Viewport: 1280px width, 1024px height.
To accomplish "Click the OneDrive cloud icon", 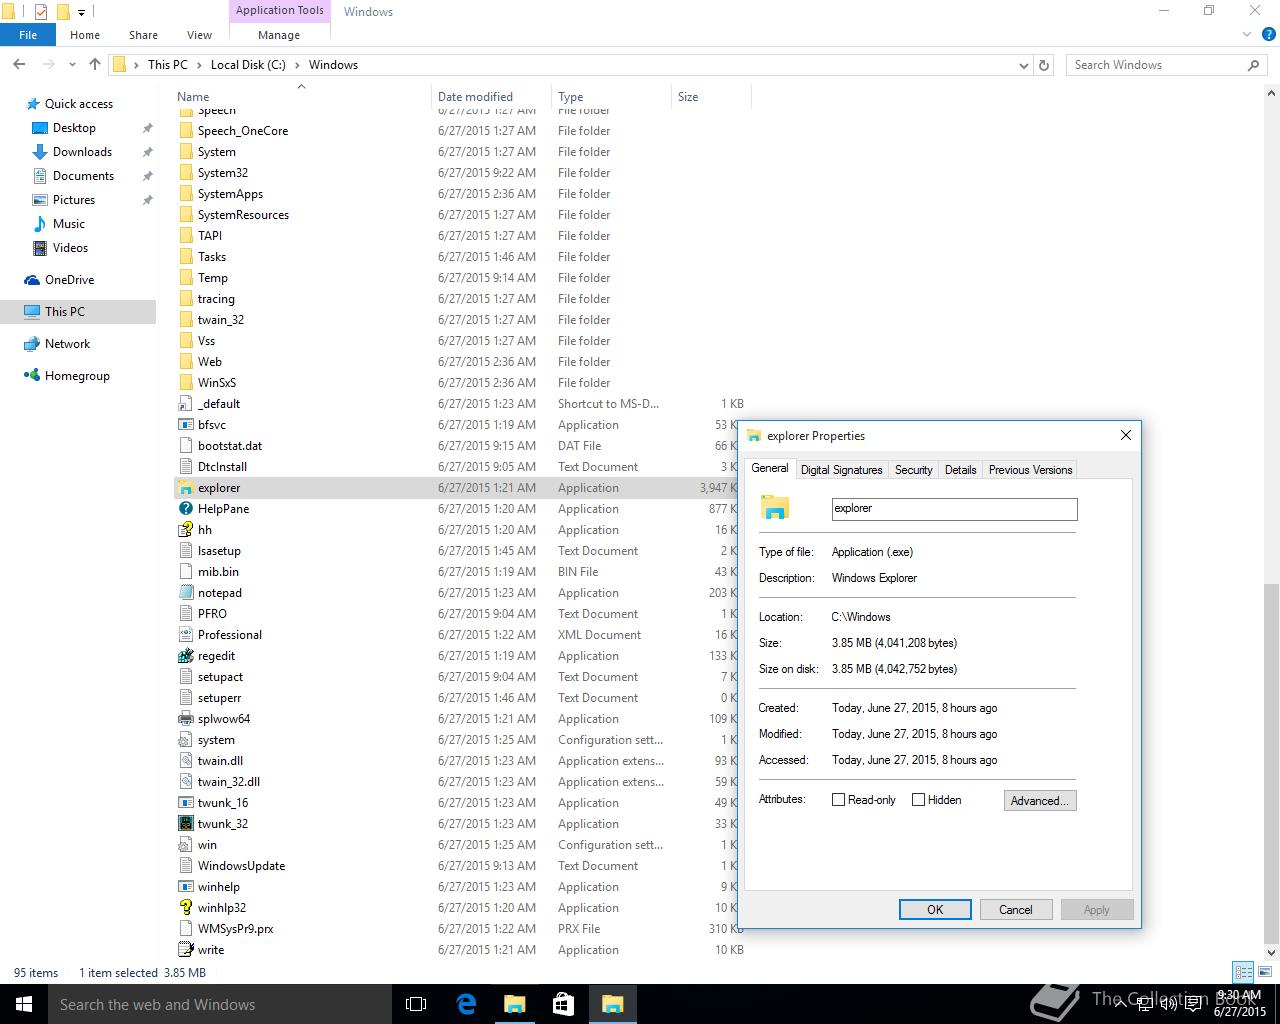I will (x=32, y=280).
